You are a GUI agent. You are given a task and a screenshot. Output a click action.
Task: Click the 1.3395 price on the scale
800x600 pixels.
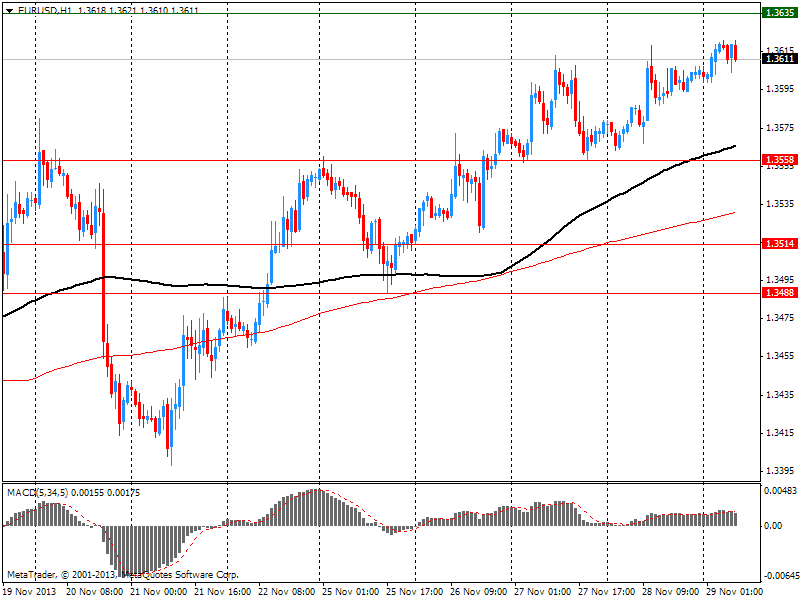coord(780,471)
